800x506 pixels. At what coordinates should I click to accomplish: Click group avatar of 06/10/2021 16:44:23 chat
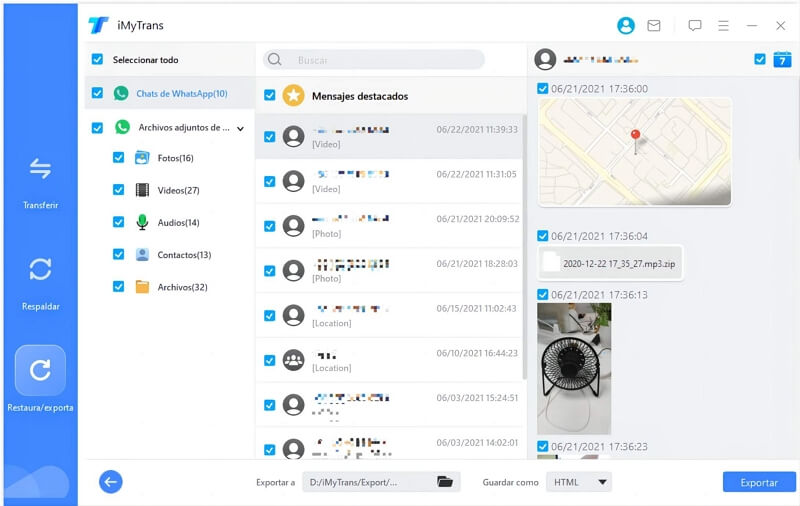point(293,360)
